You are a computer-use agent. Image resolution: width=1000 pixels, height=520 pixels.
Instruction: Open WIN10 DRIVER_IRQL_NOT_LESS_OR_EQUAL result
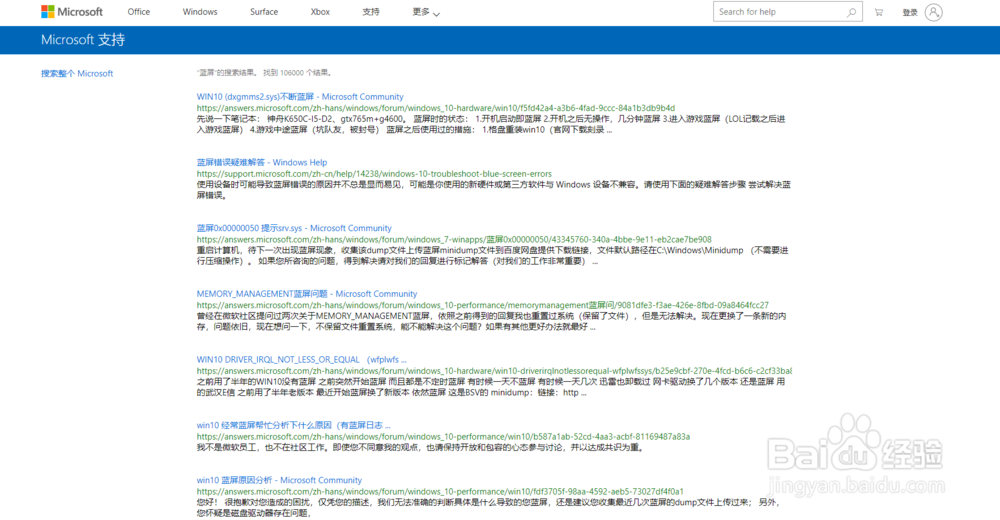[301, 359]
